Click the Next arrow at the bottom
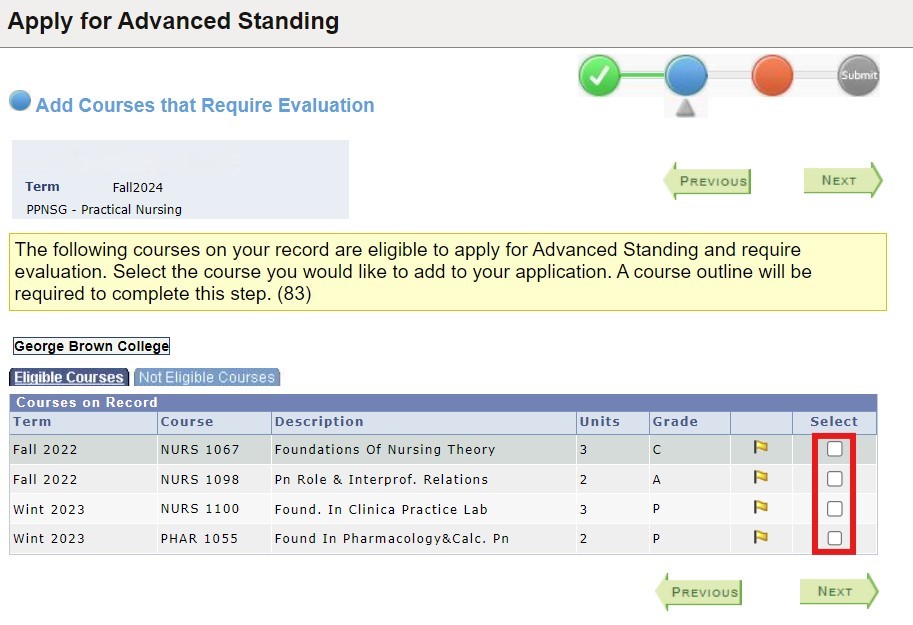Screen dimensions: 913x625 [836, 591]
